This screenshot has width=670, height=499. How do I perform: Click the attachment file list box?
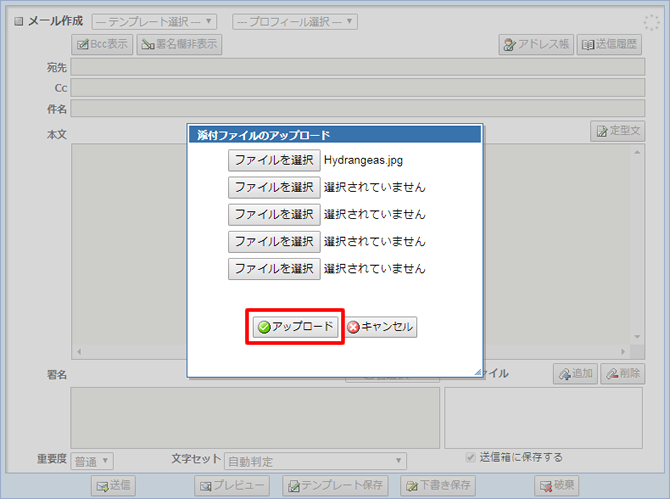[x=544, y=417]
